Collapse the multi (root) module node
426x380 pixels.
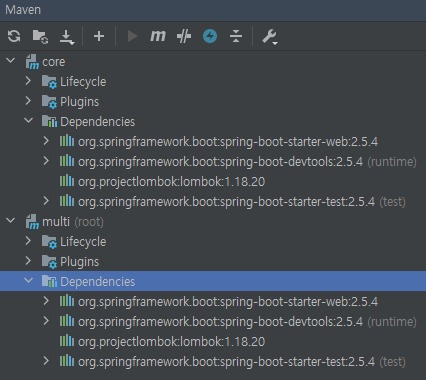(11, 221)
